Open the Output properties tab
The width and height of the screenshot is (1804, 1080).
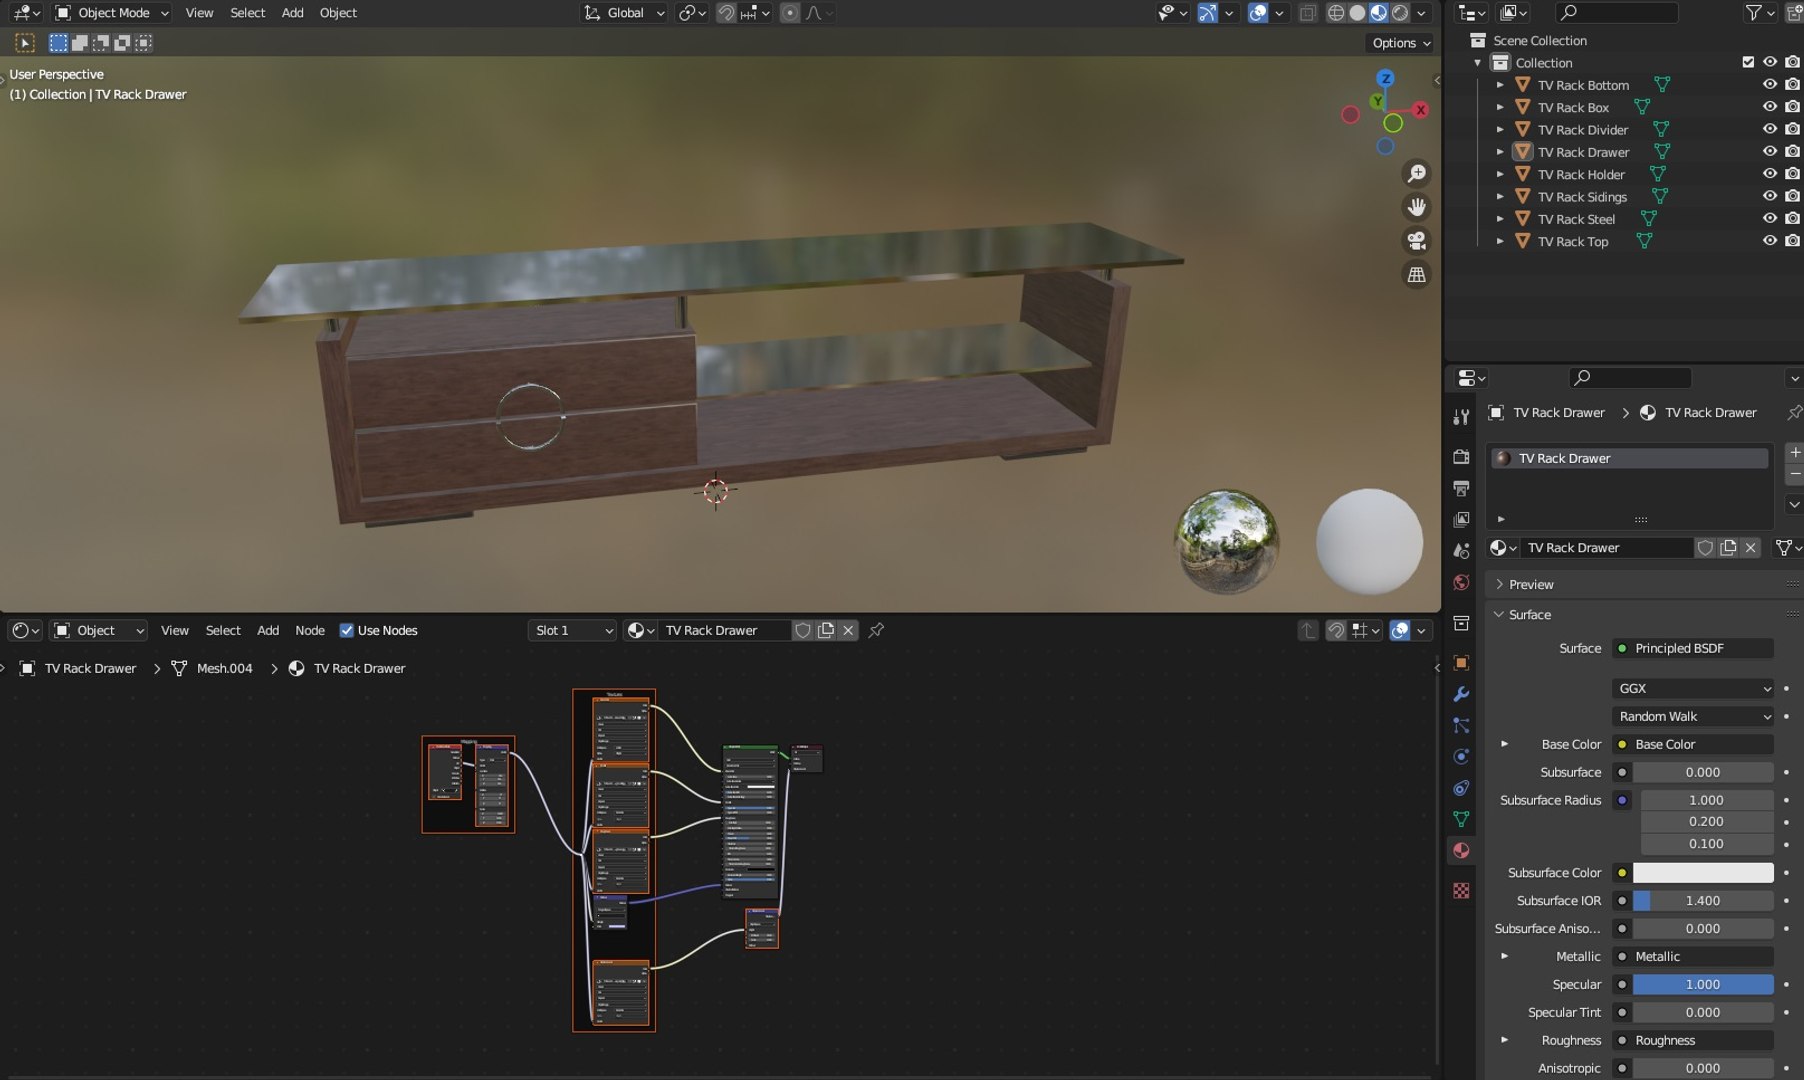[1461, 488]
